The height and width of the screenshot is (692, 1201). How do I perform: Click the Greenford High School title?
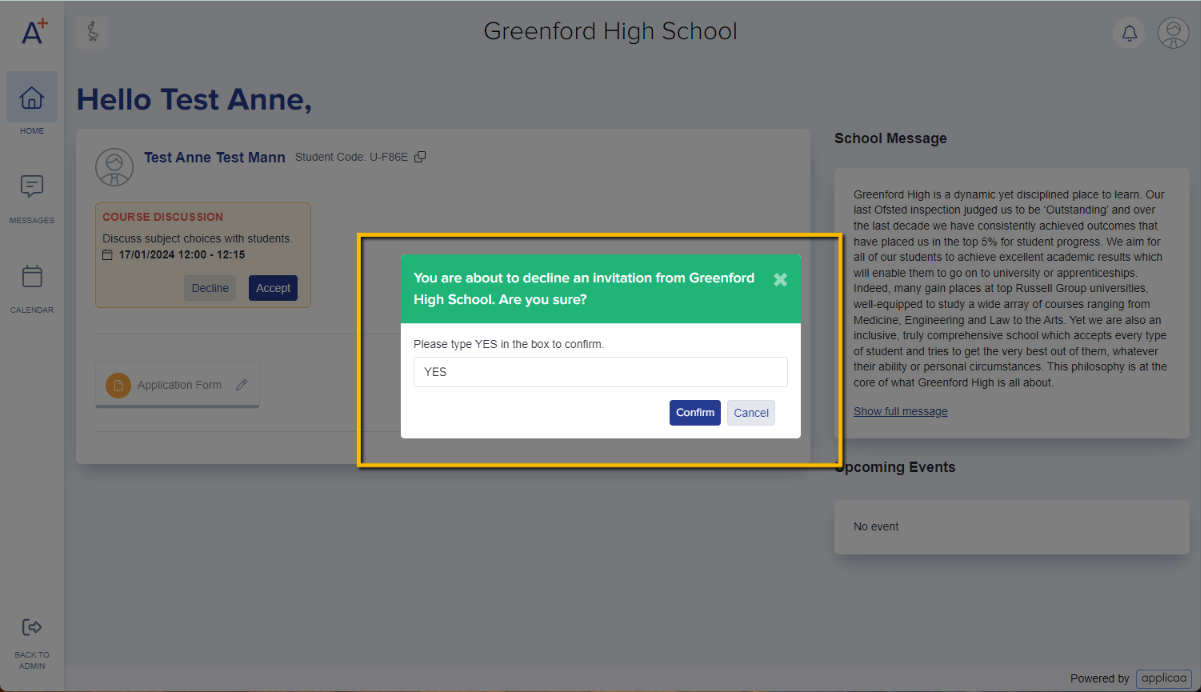pos(610,31)
